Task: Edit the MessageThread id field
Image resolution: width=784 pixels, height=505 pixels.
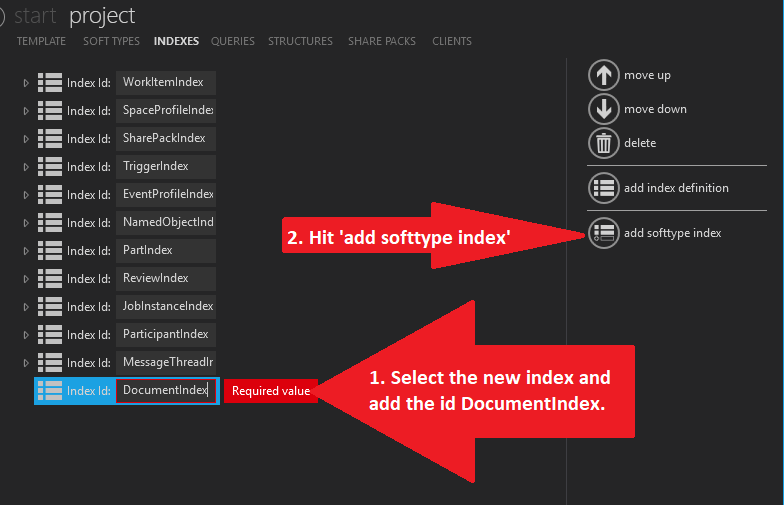Action: (x=166, y=362)
